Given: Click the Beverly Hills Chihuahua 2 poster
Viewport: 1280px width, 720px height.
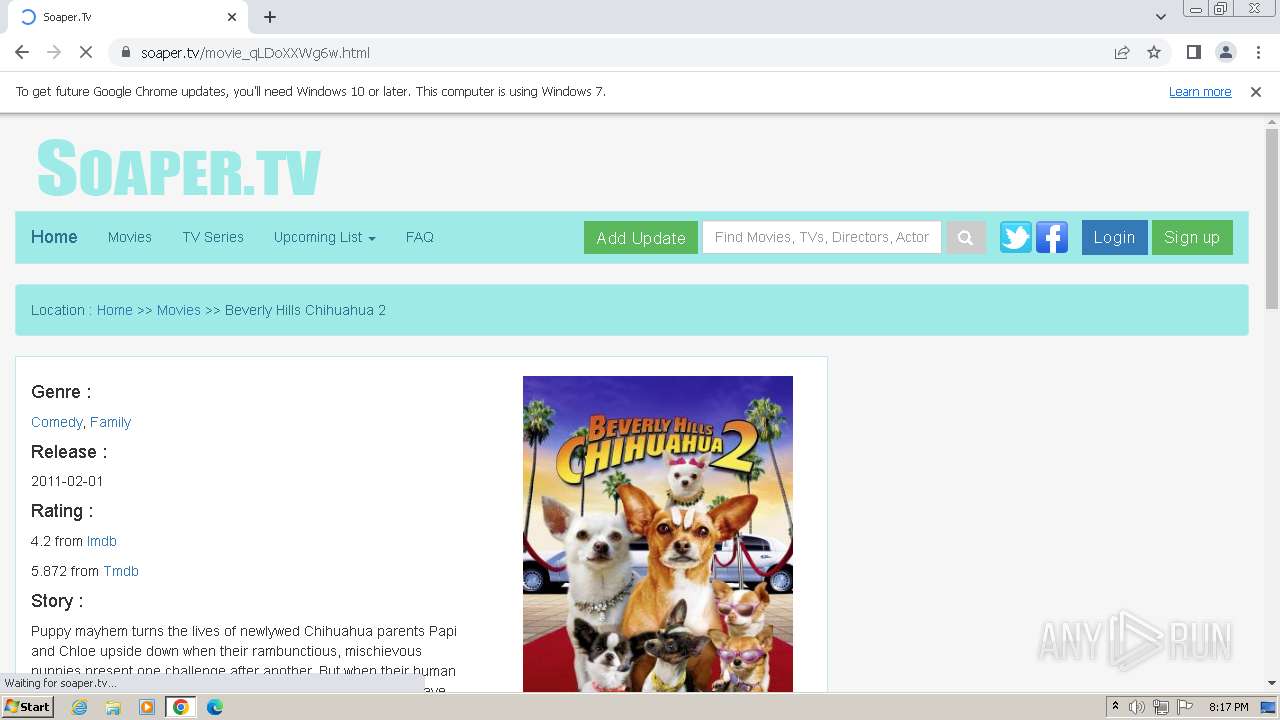Looking at the screenshot, I should coord(658,534).
